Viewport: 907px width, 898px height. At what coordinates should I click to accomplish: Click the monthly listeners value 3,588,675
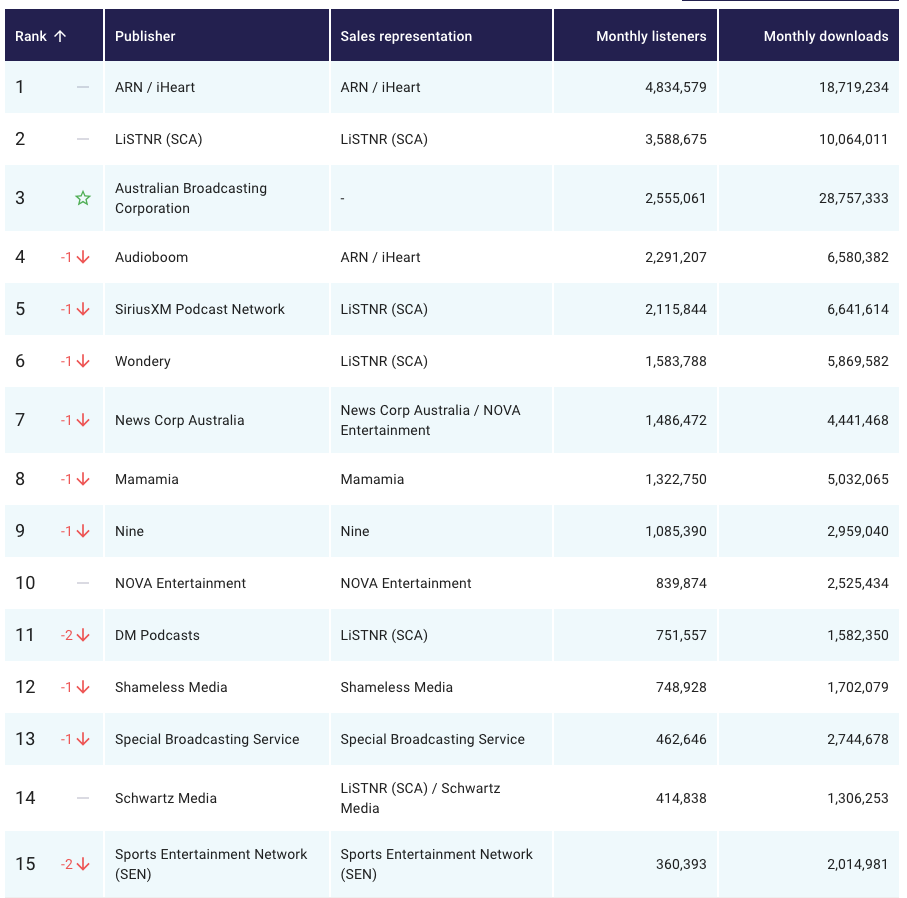676,139
